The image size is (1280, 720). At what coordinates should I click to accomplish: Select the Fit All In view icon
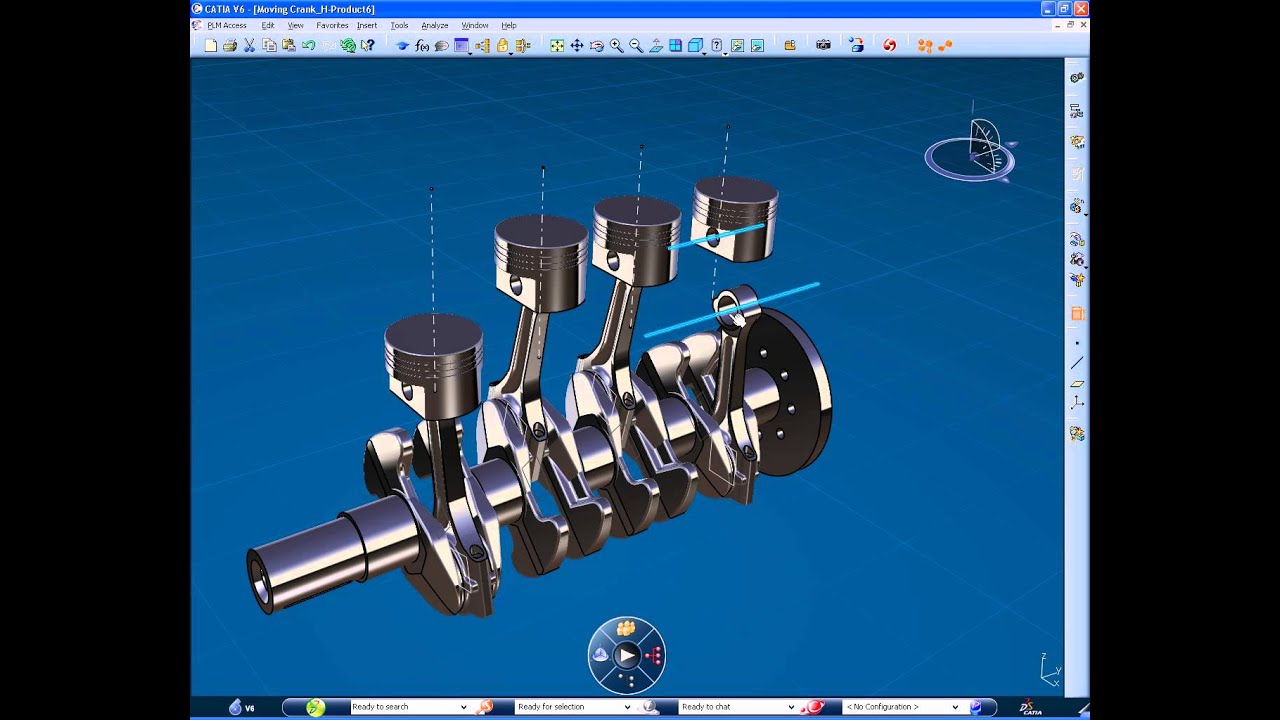557,45
